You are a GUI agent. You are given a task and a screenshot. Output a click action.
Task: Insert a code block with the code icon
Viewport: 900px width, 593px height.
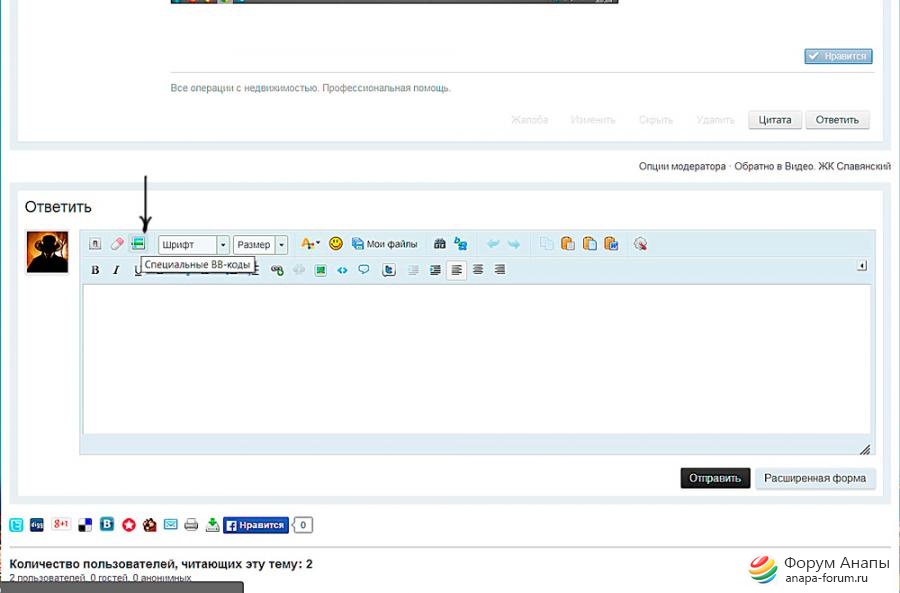coord(342,270)
